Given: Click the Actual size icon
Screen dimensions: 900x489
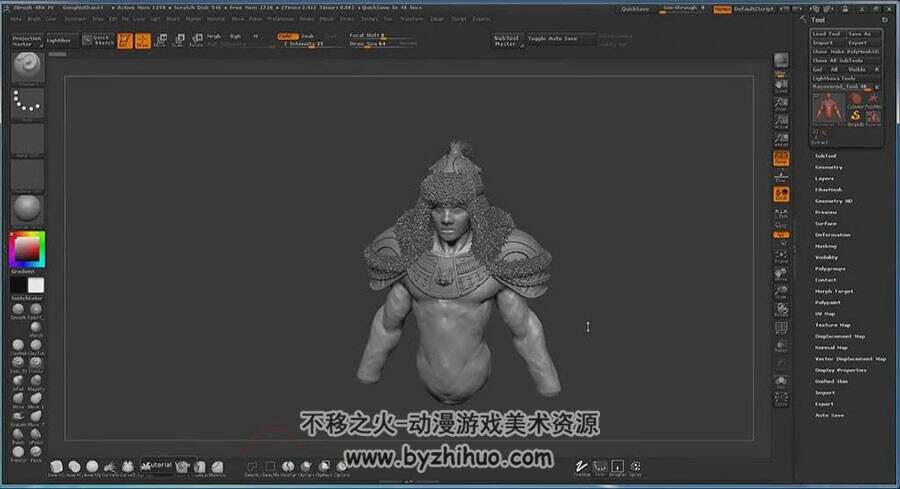Looking at the screenshot, I should click(781, 122).
